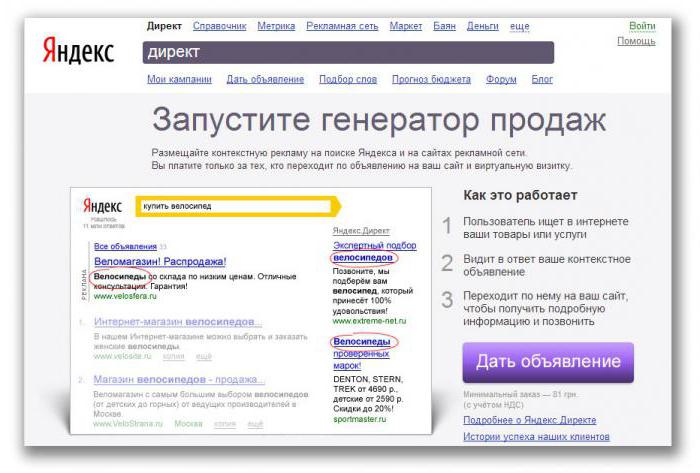Click the sample search field купить велосипед
The width and height of the screenshot is (700, 473).
pos(237,206)
